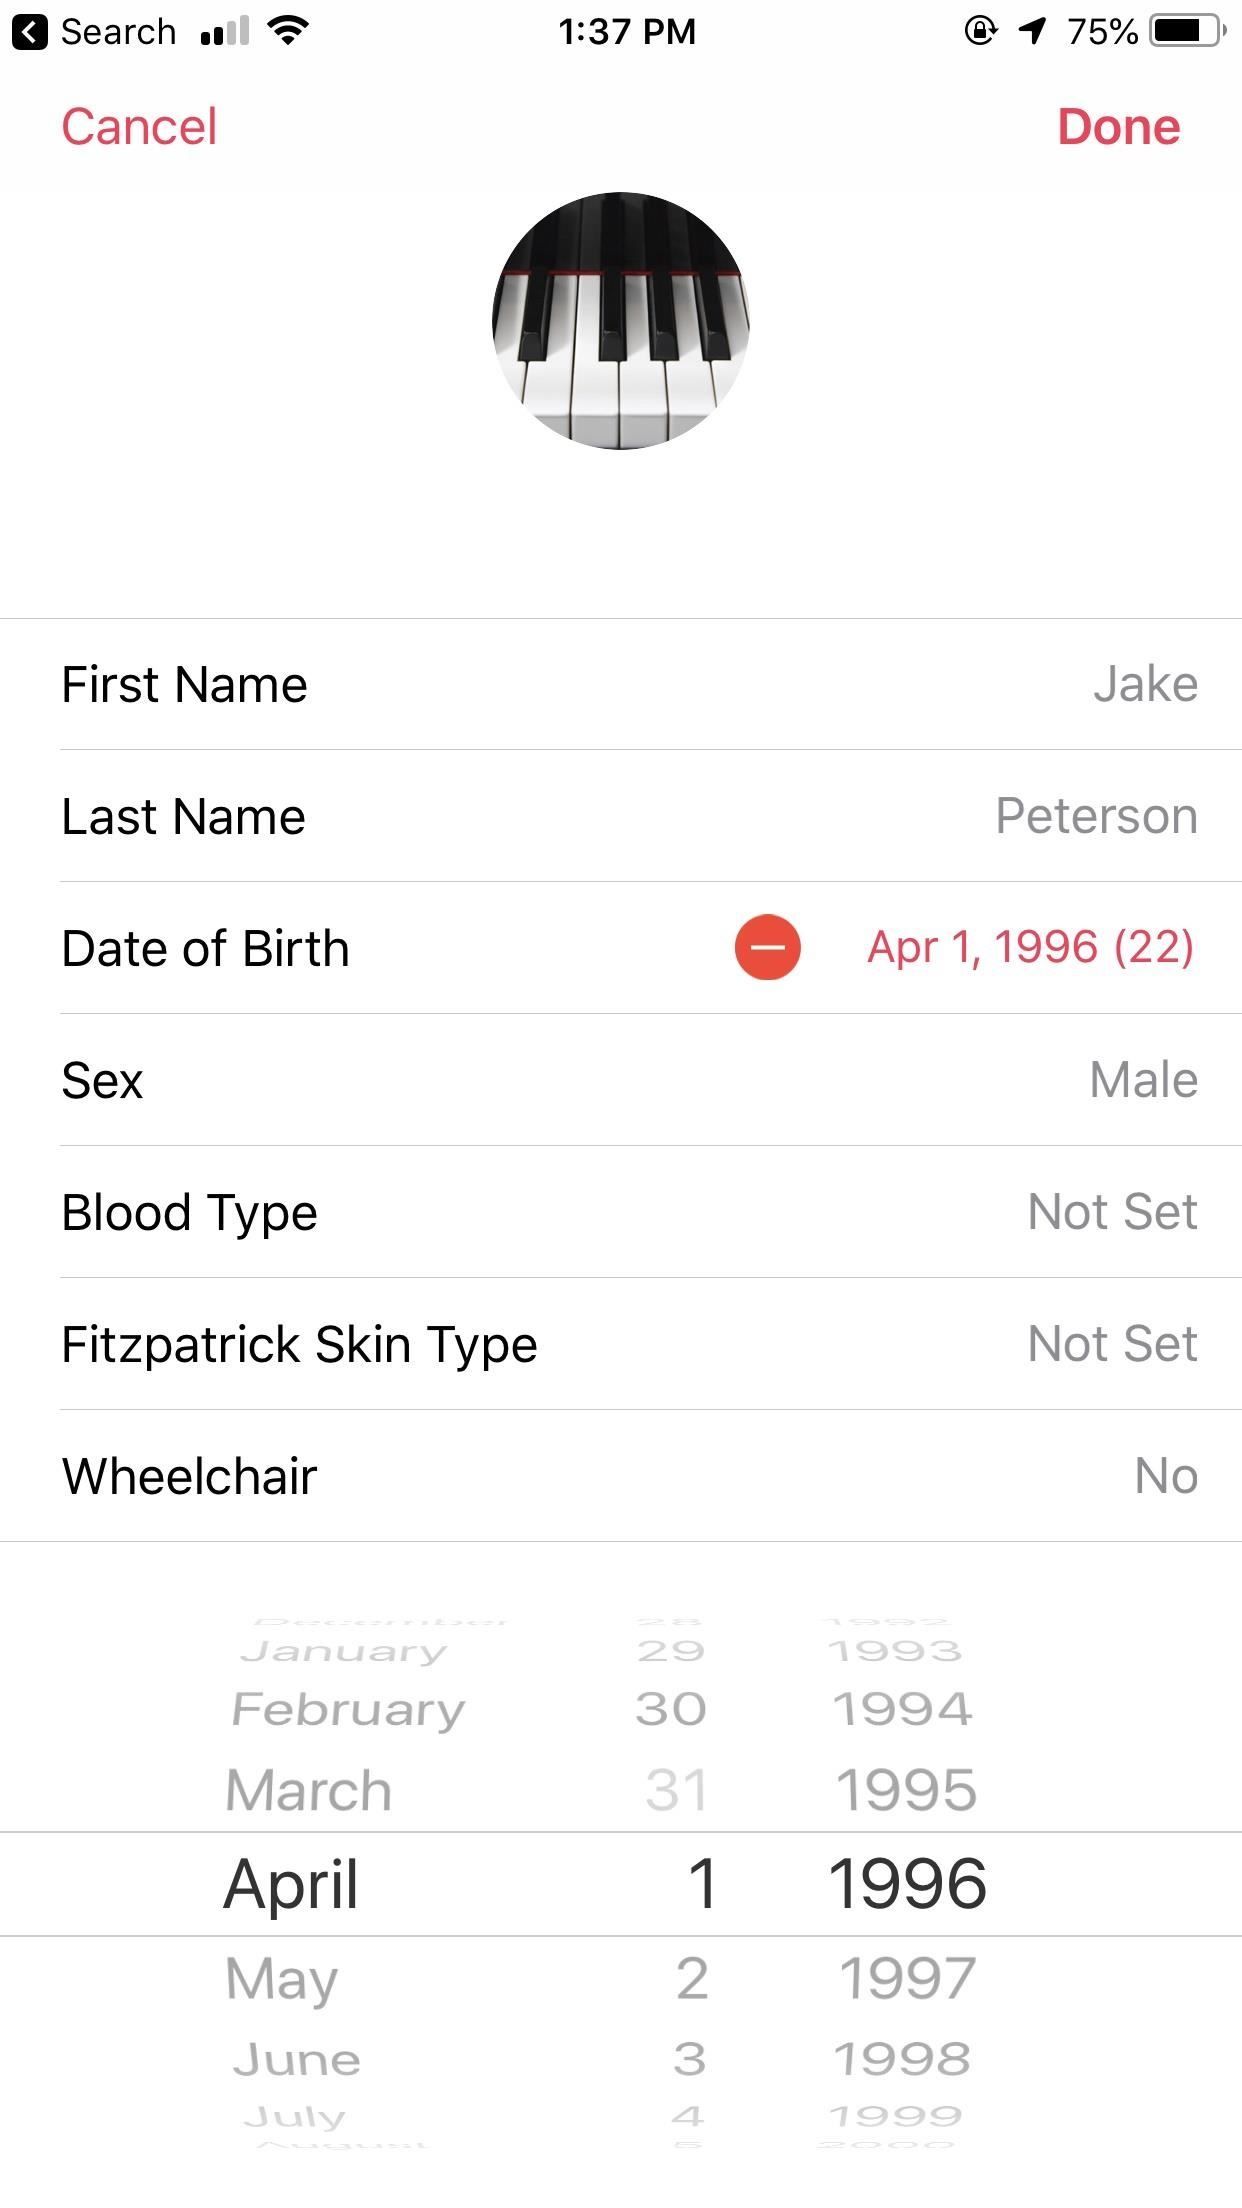The height and width of the screenshot is (2208, 1242).
Task: Edit the First Name field Jake
Action: point(1145,685)
